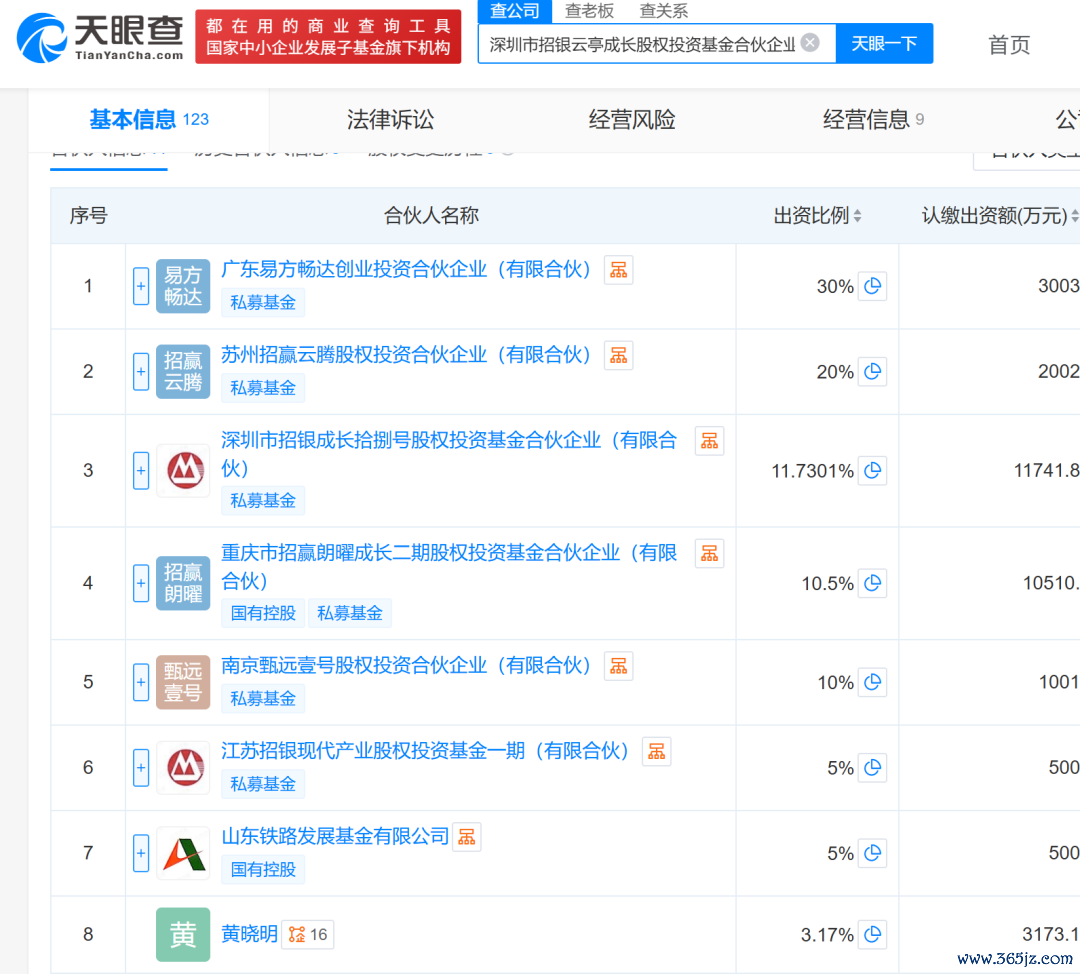Viewport: 1080px width, 974px height.
Task: Click red M logo in row 6
Action: pyautogui.click(x=183, y=767)
